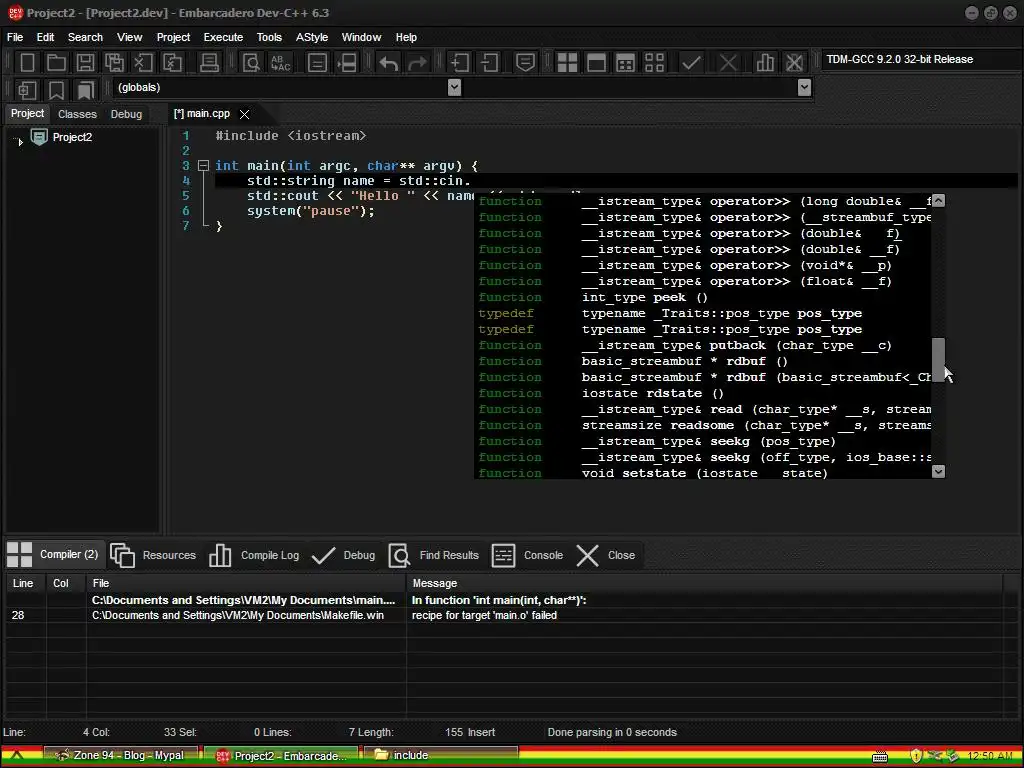Image resolution: width=1024 pixels, height=768 pixels.
Task: Click the Replace (AB AC) icon
Action: point(280,63)
